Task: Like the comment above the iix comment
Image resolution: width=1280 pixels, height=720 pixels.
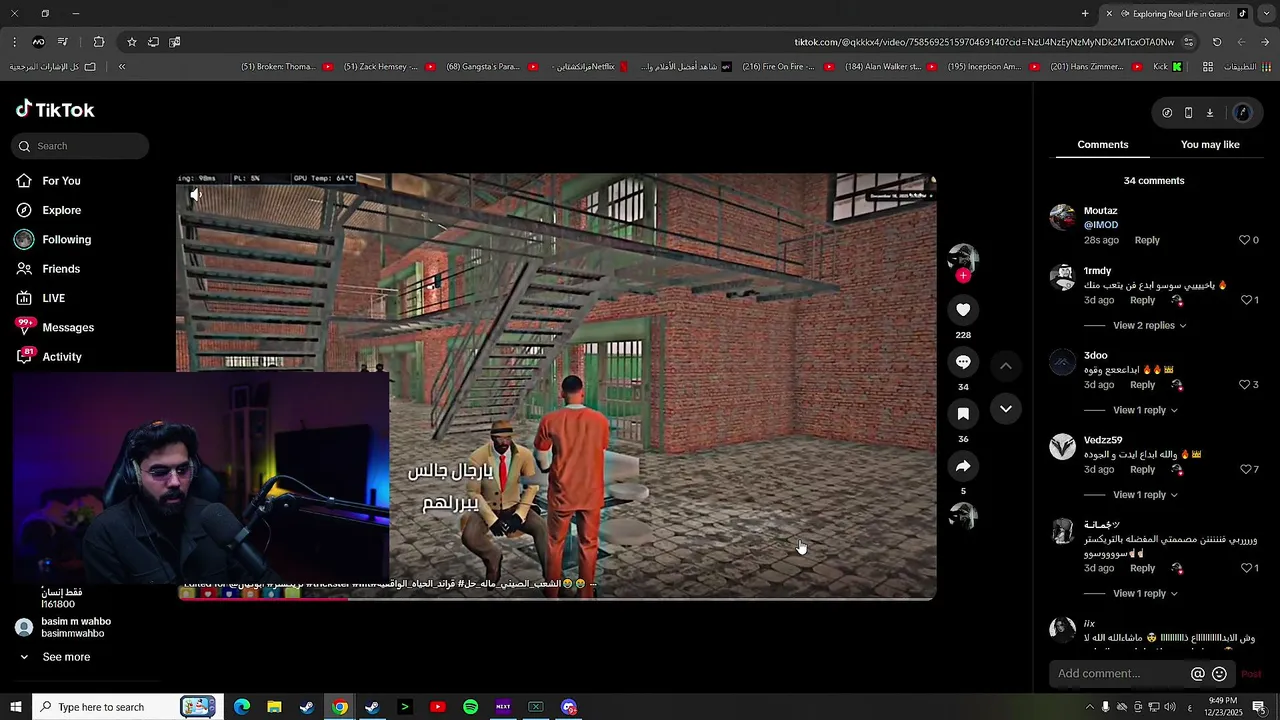Action: [x=1244, y=568]
